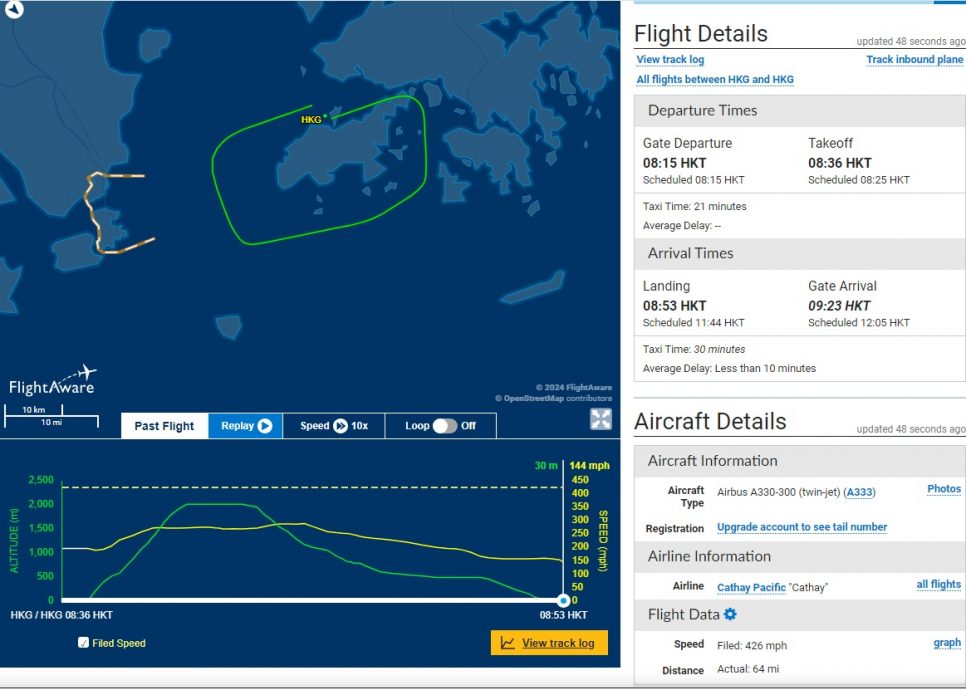Viewport: 966px width, 690px height.
Task: Click the Replay play icon
Action: [265, 426]
